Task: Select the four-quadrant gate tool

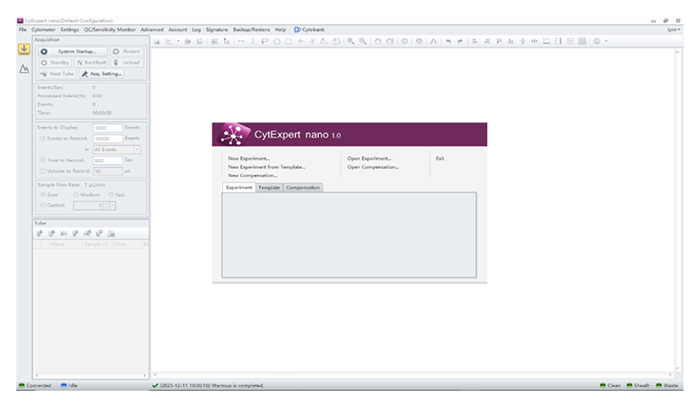Action: pos(300,42)
